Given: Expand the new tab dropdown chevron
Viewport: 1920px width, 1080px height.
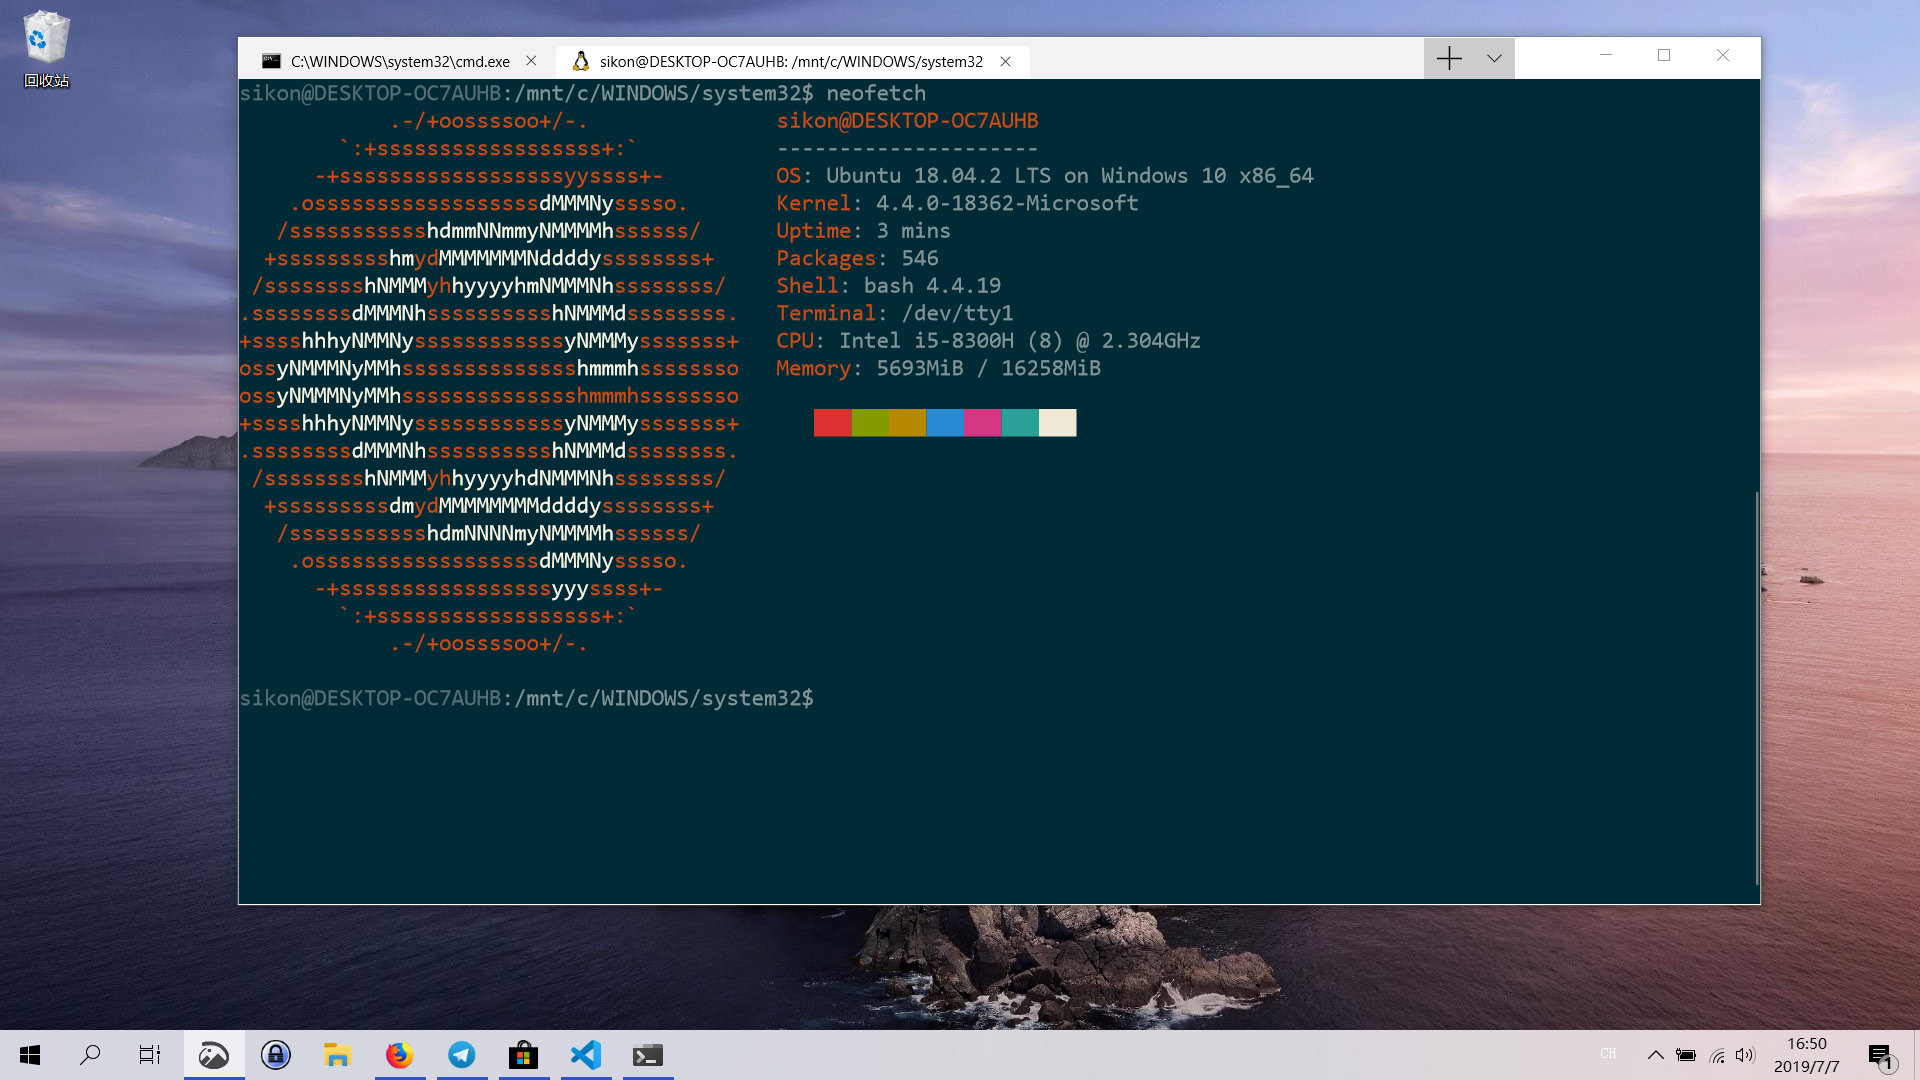Looking at the screenshot, I should pyautogui.click(x=1494, y=59).
